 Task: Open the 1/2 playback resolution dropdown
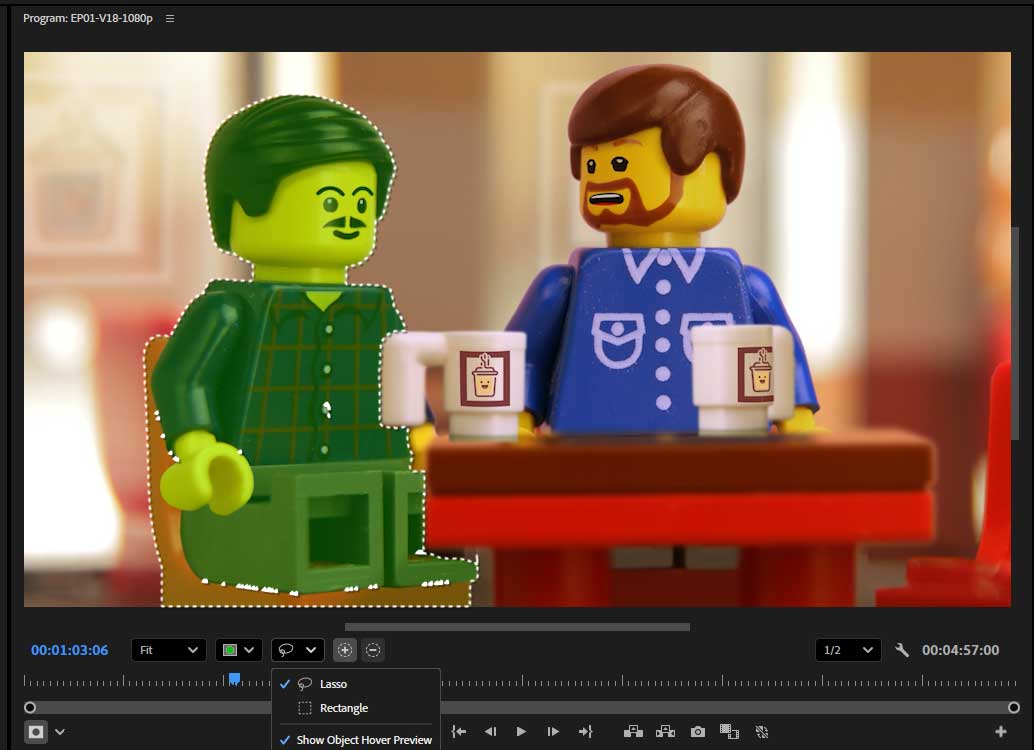coord(848,650)
